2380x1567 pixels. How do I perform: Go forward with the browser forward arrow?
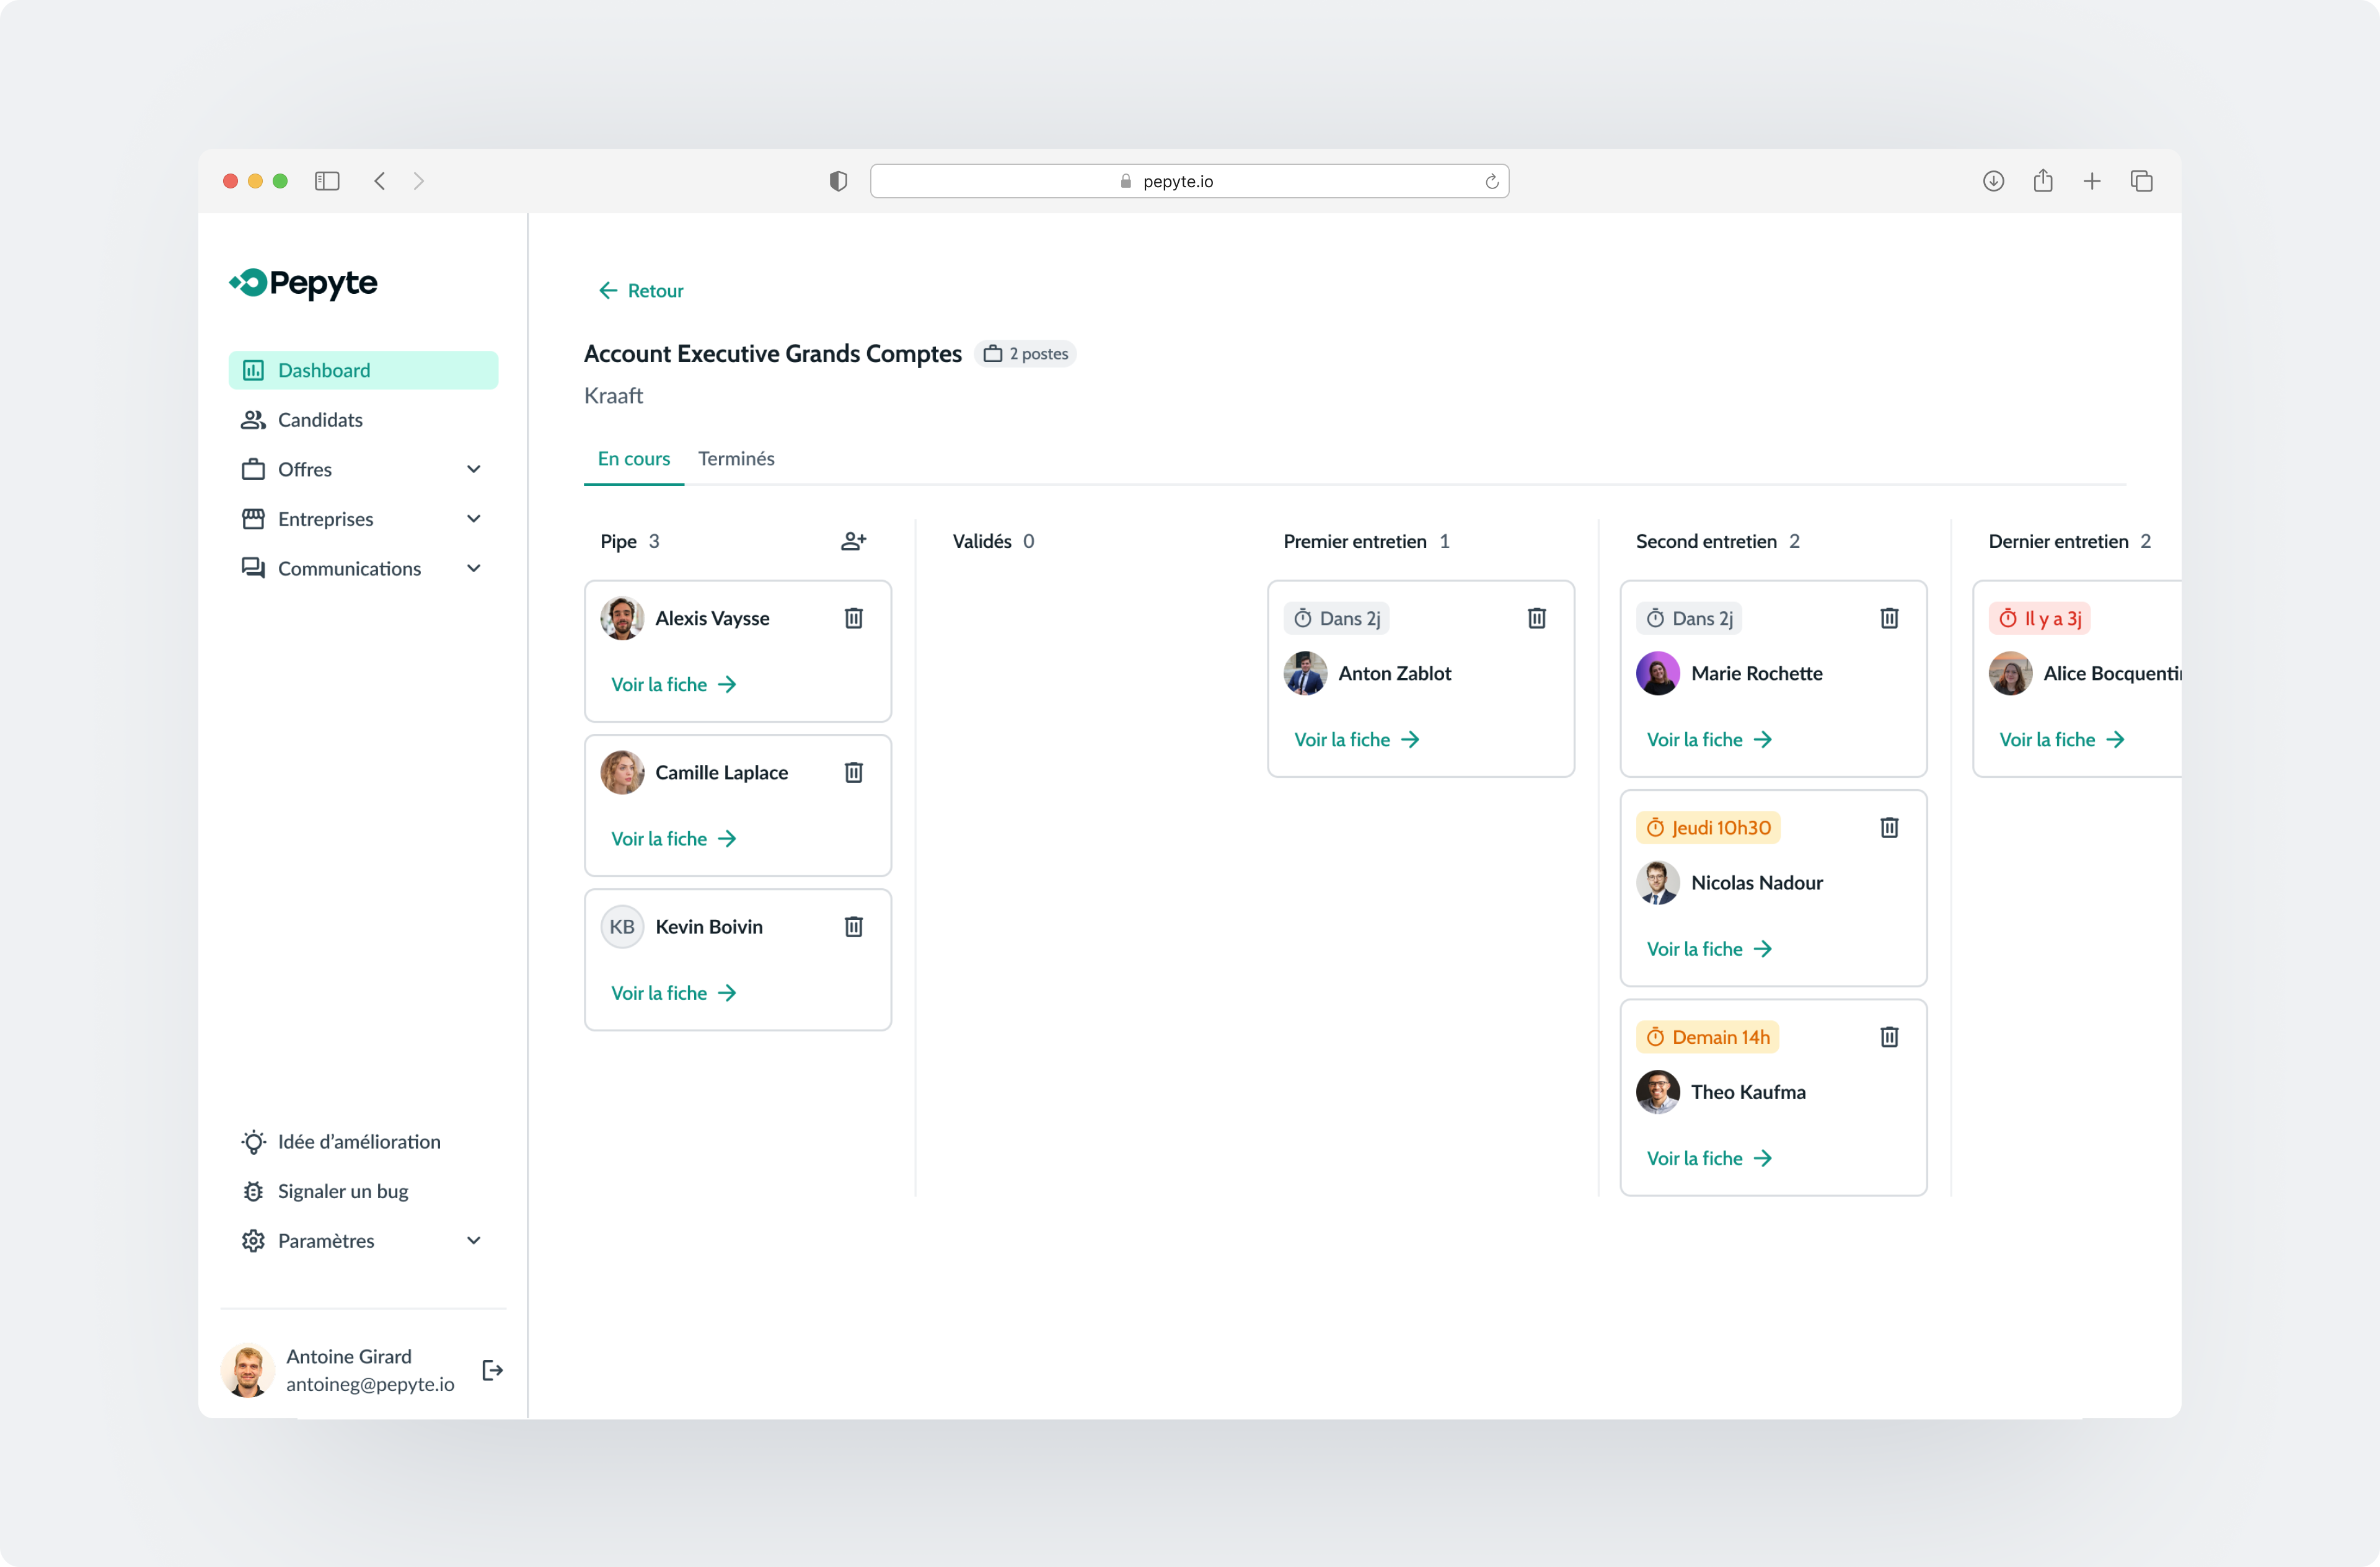419,181
